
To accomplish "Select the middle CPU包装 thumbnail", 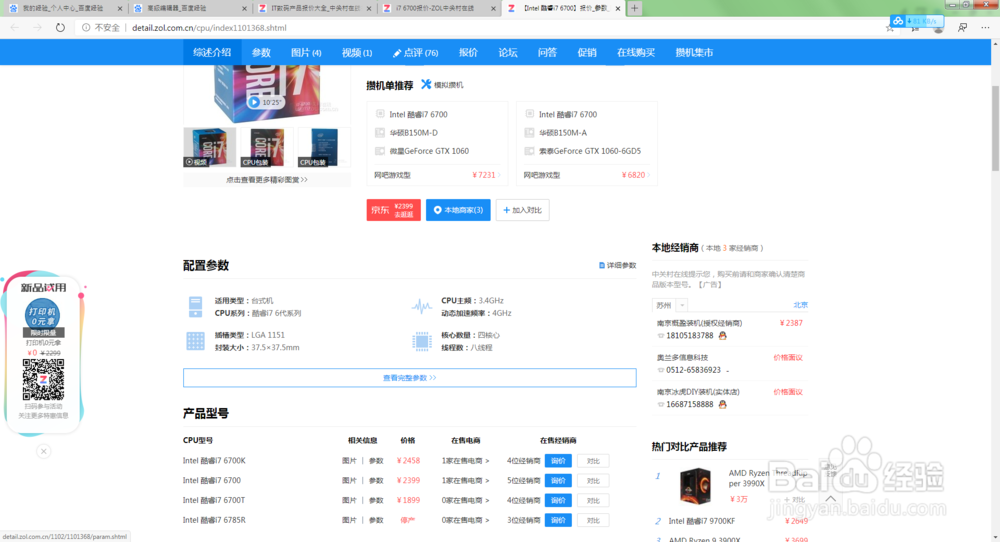I will pos(267,147).
